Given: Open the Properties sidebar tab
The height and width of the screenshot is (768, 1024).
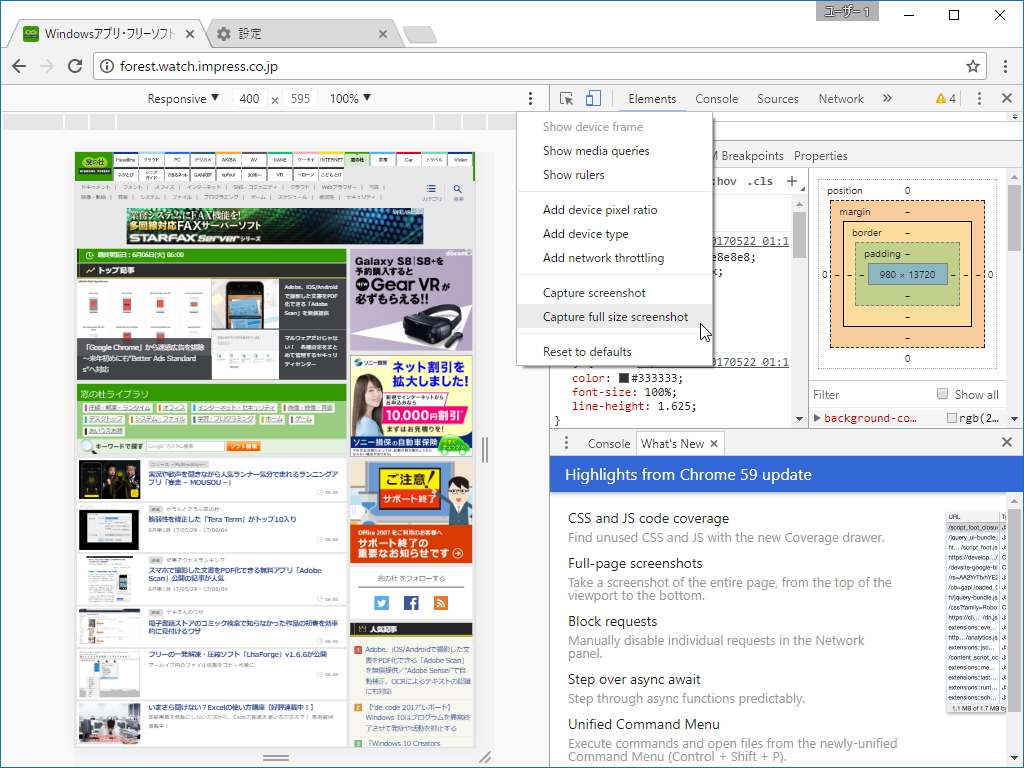Looking at the screenshot, I should (821, 156).
